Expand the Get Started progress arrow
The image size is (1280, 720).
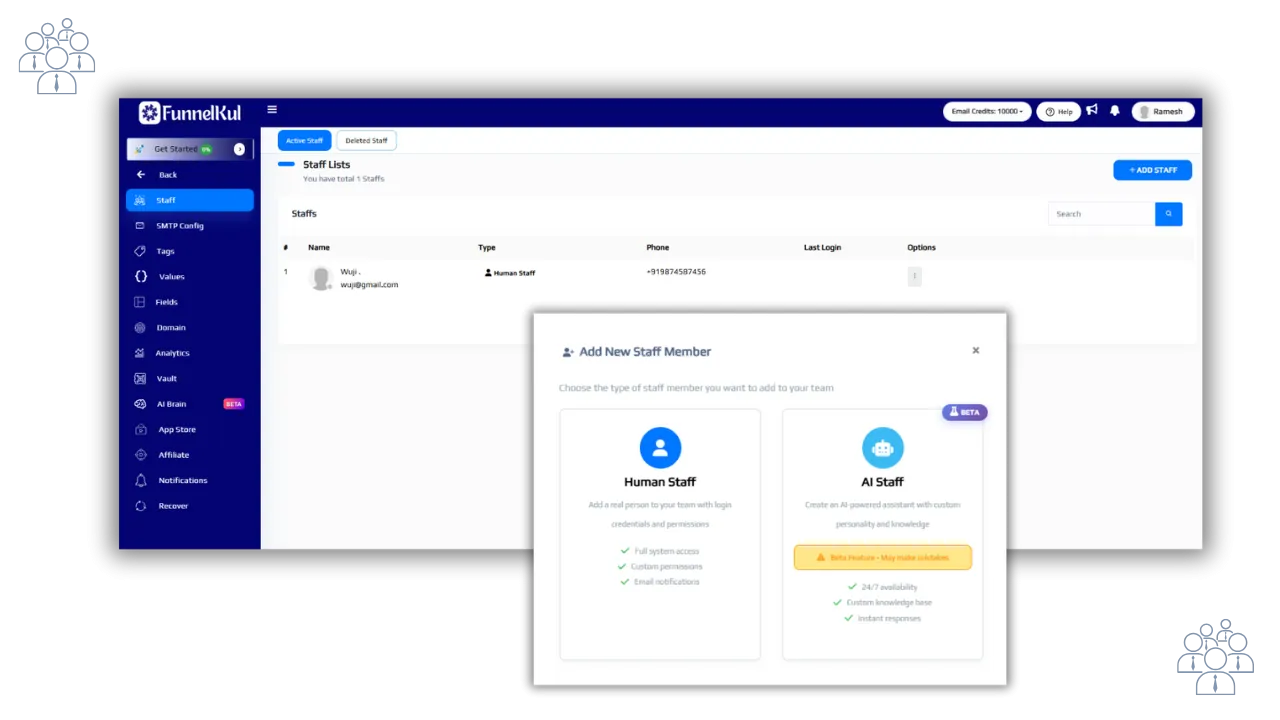coord(239,149)
